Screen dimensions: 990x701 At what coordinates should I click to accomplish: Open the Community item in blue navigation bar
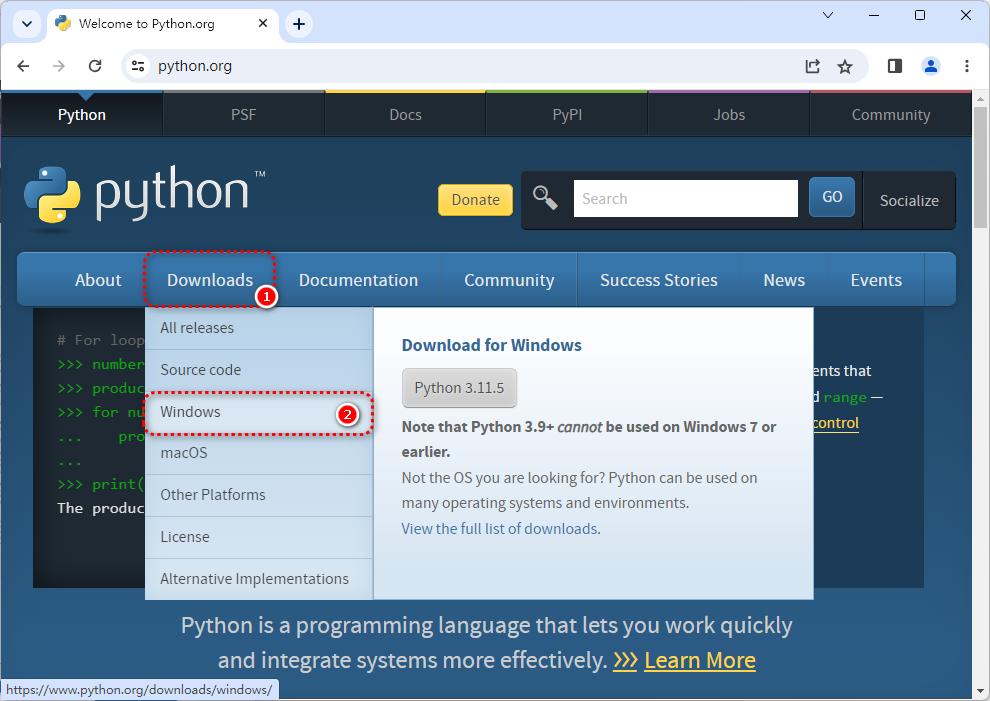pyautogui.click(x=509, y=280)
